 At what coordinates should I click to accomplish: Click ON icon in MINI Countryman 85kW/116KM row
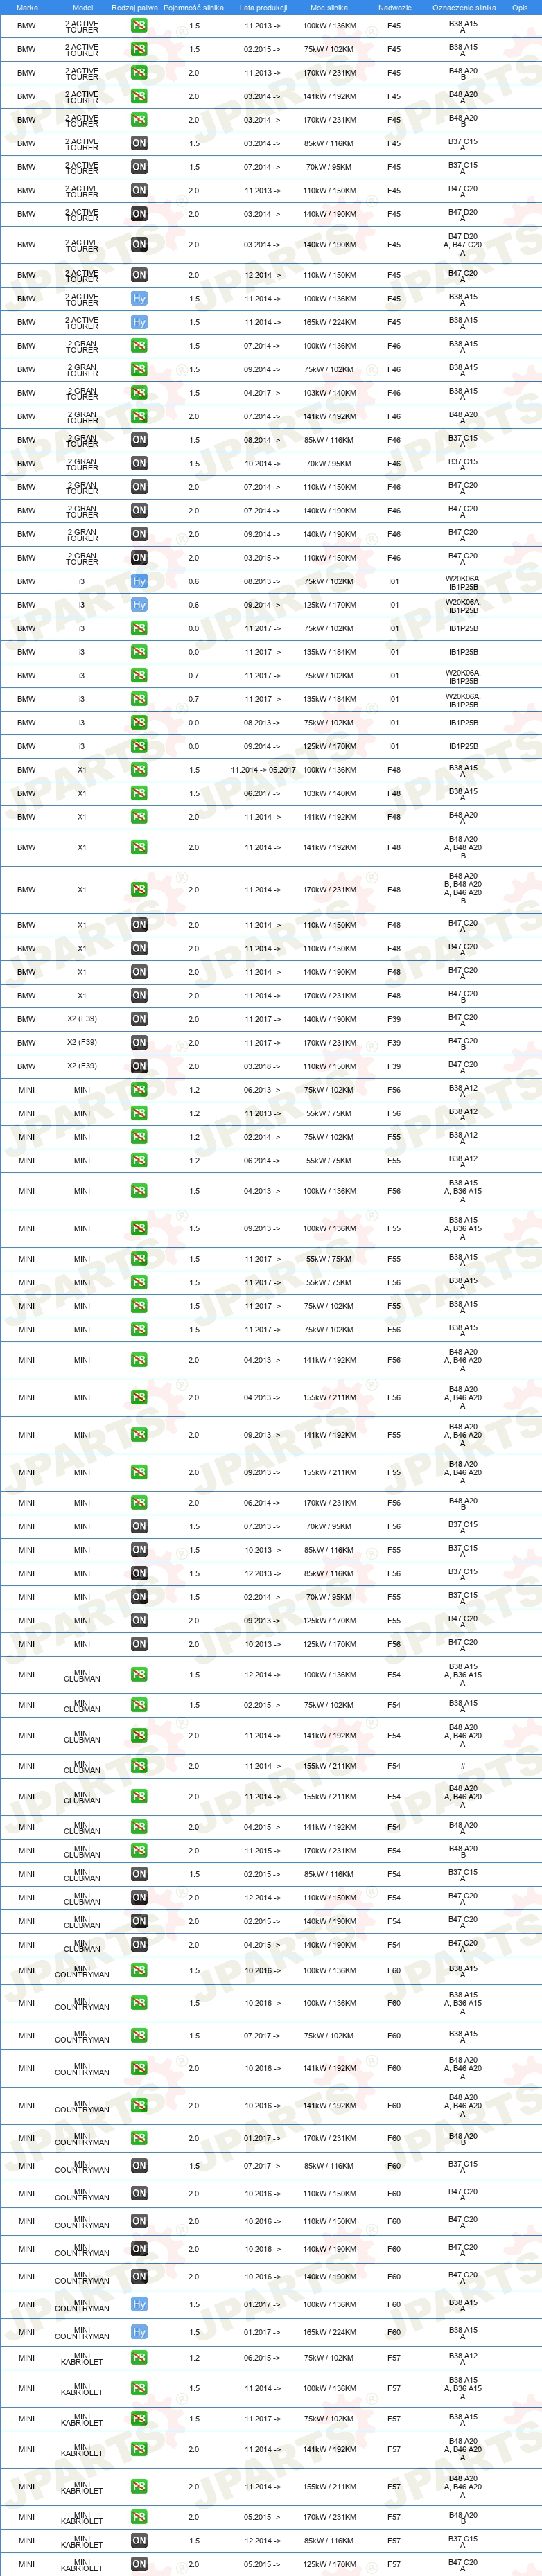139,2166
